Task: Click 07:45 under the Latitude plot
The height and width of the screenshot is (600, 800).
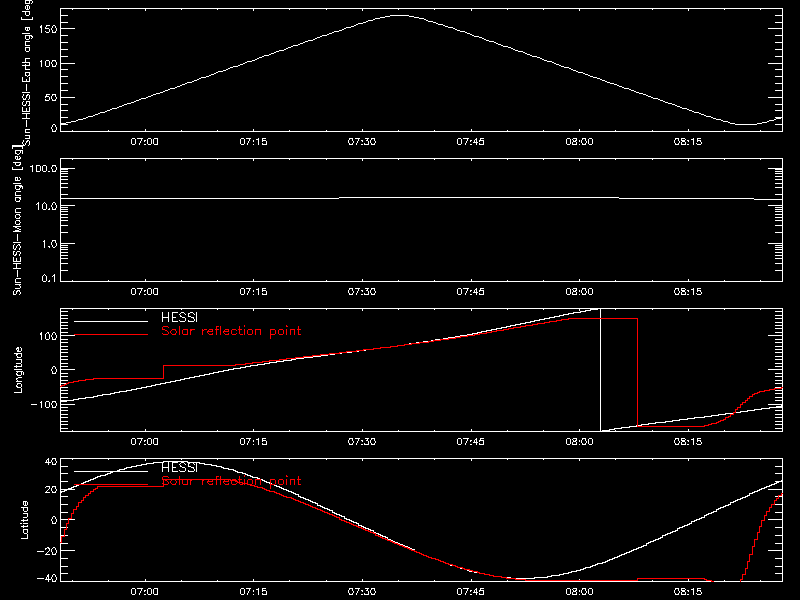Action: tap(470, 592)
